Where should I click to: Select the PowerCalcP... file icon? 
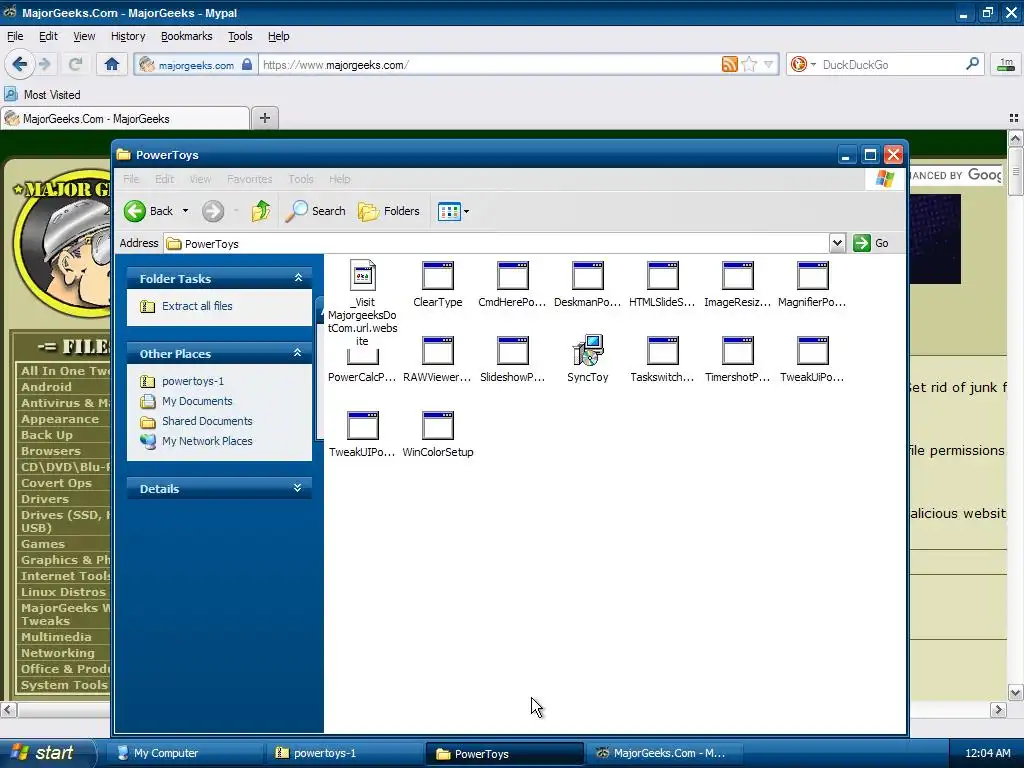tap(362, 357)
